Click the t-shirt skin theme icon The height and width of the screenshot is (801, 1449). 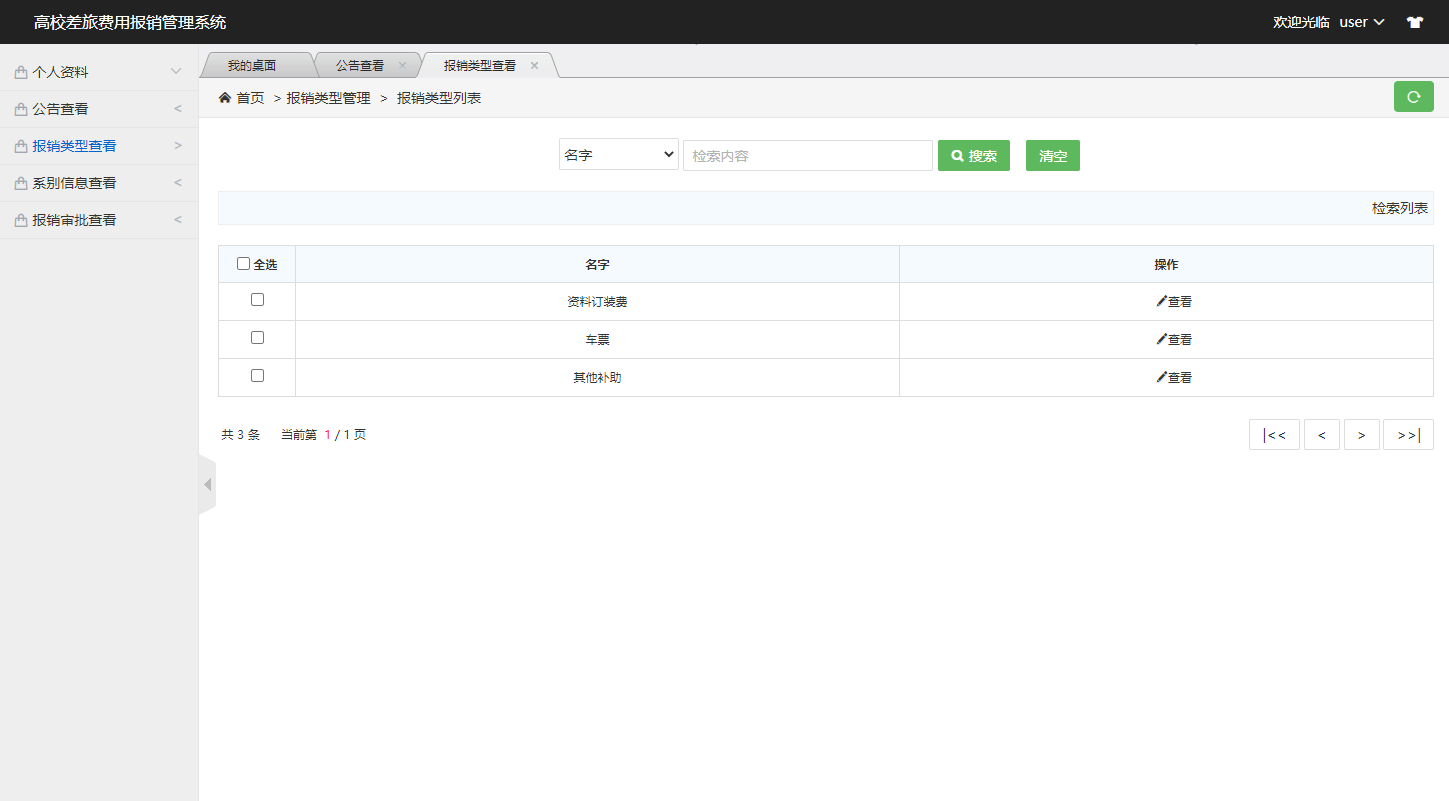pyautogui.click(x=1414, y=22)
